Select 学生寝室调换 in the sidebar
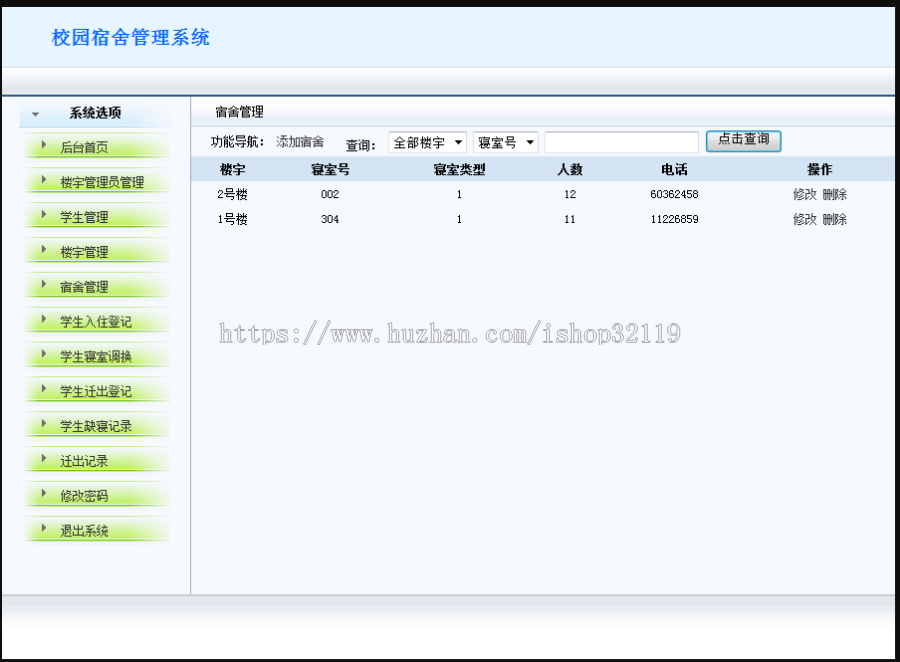 pos(96,355)
